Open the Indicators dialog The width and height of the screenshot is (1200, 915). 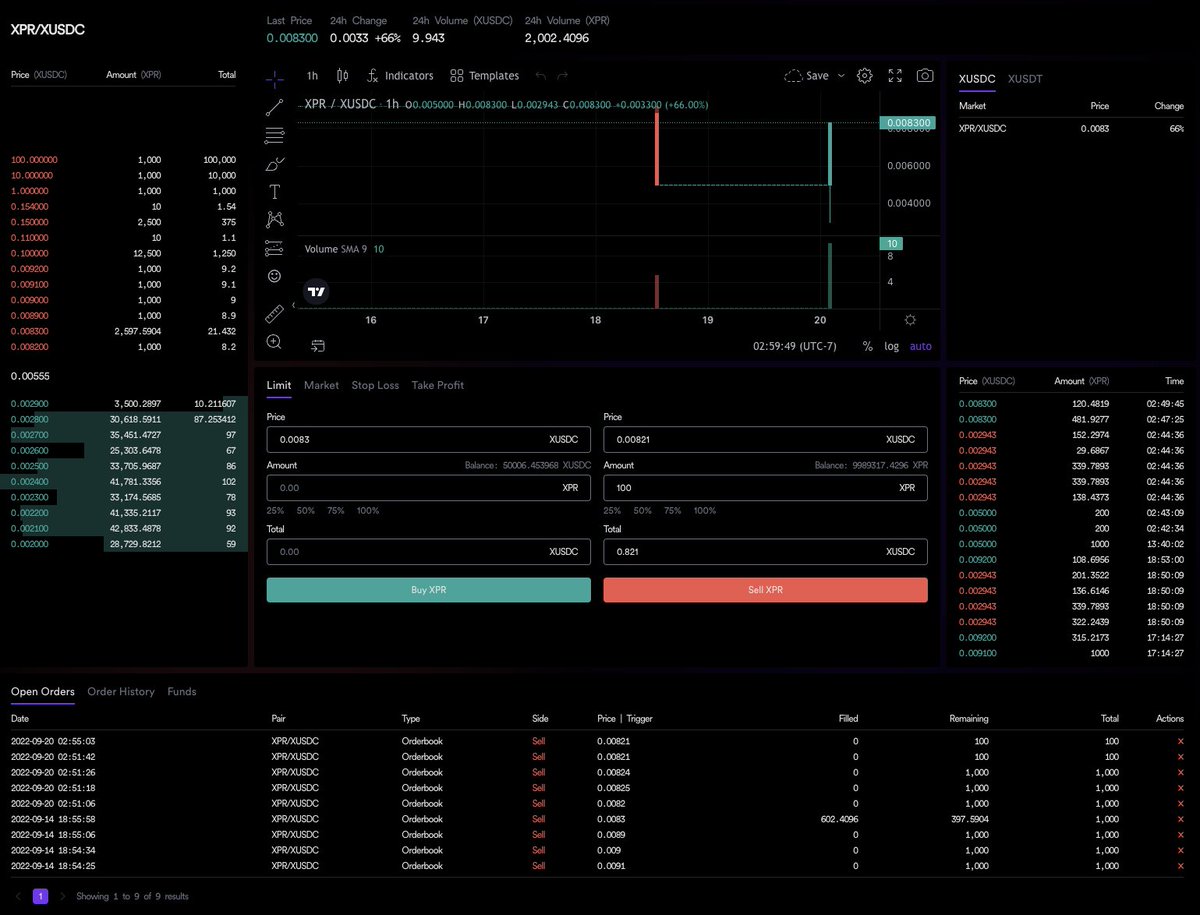(400, 76)
